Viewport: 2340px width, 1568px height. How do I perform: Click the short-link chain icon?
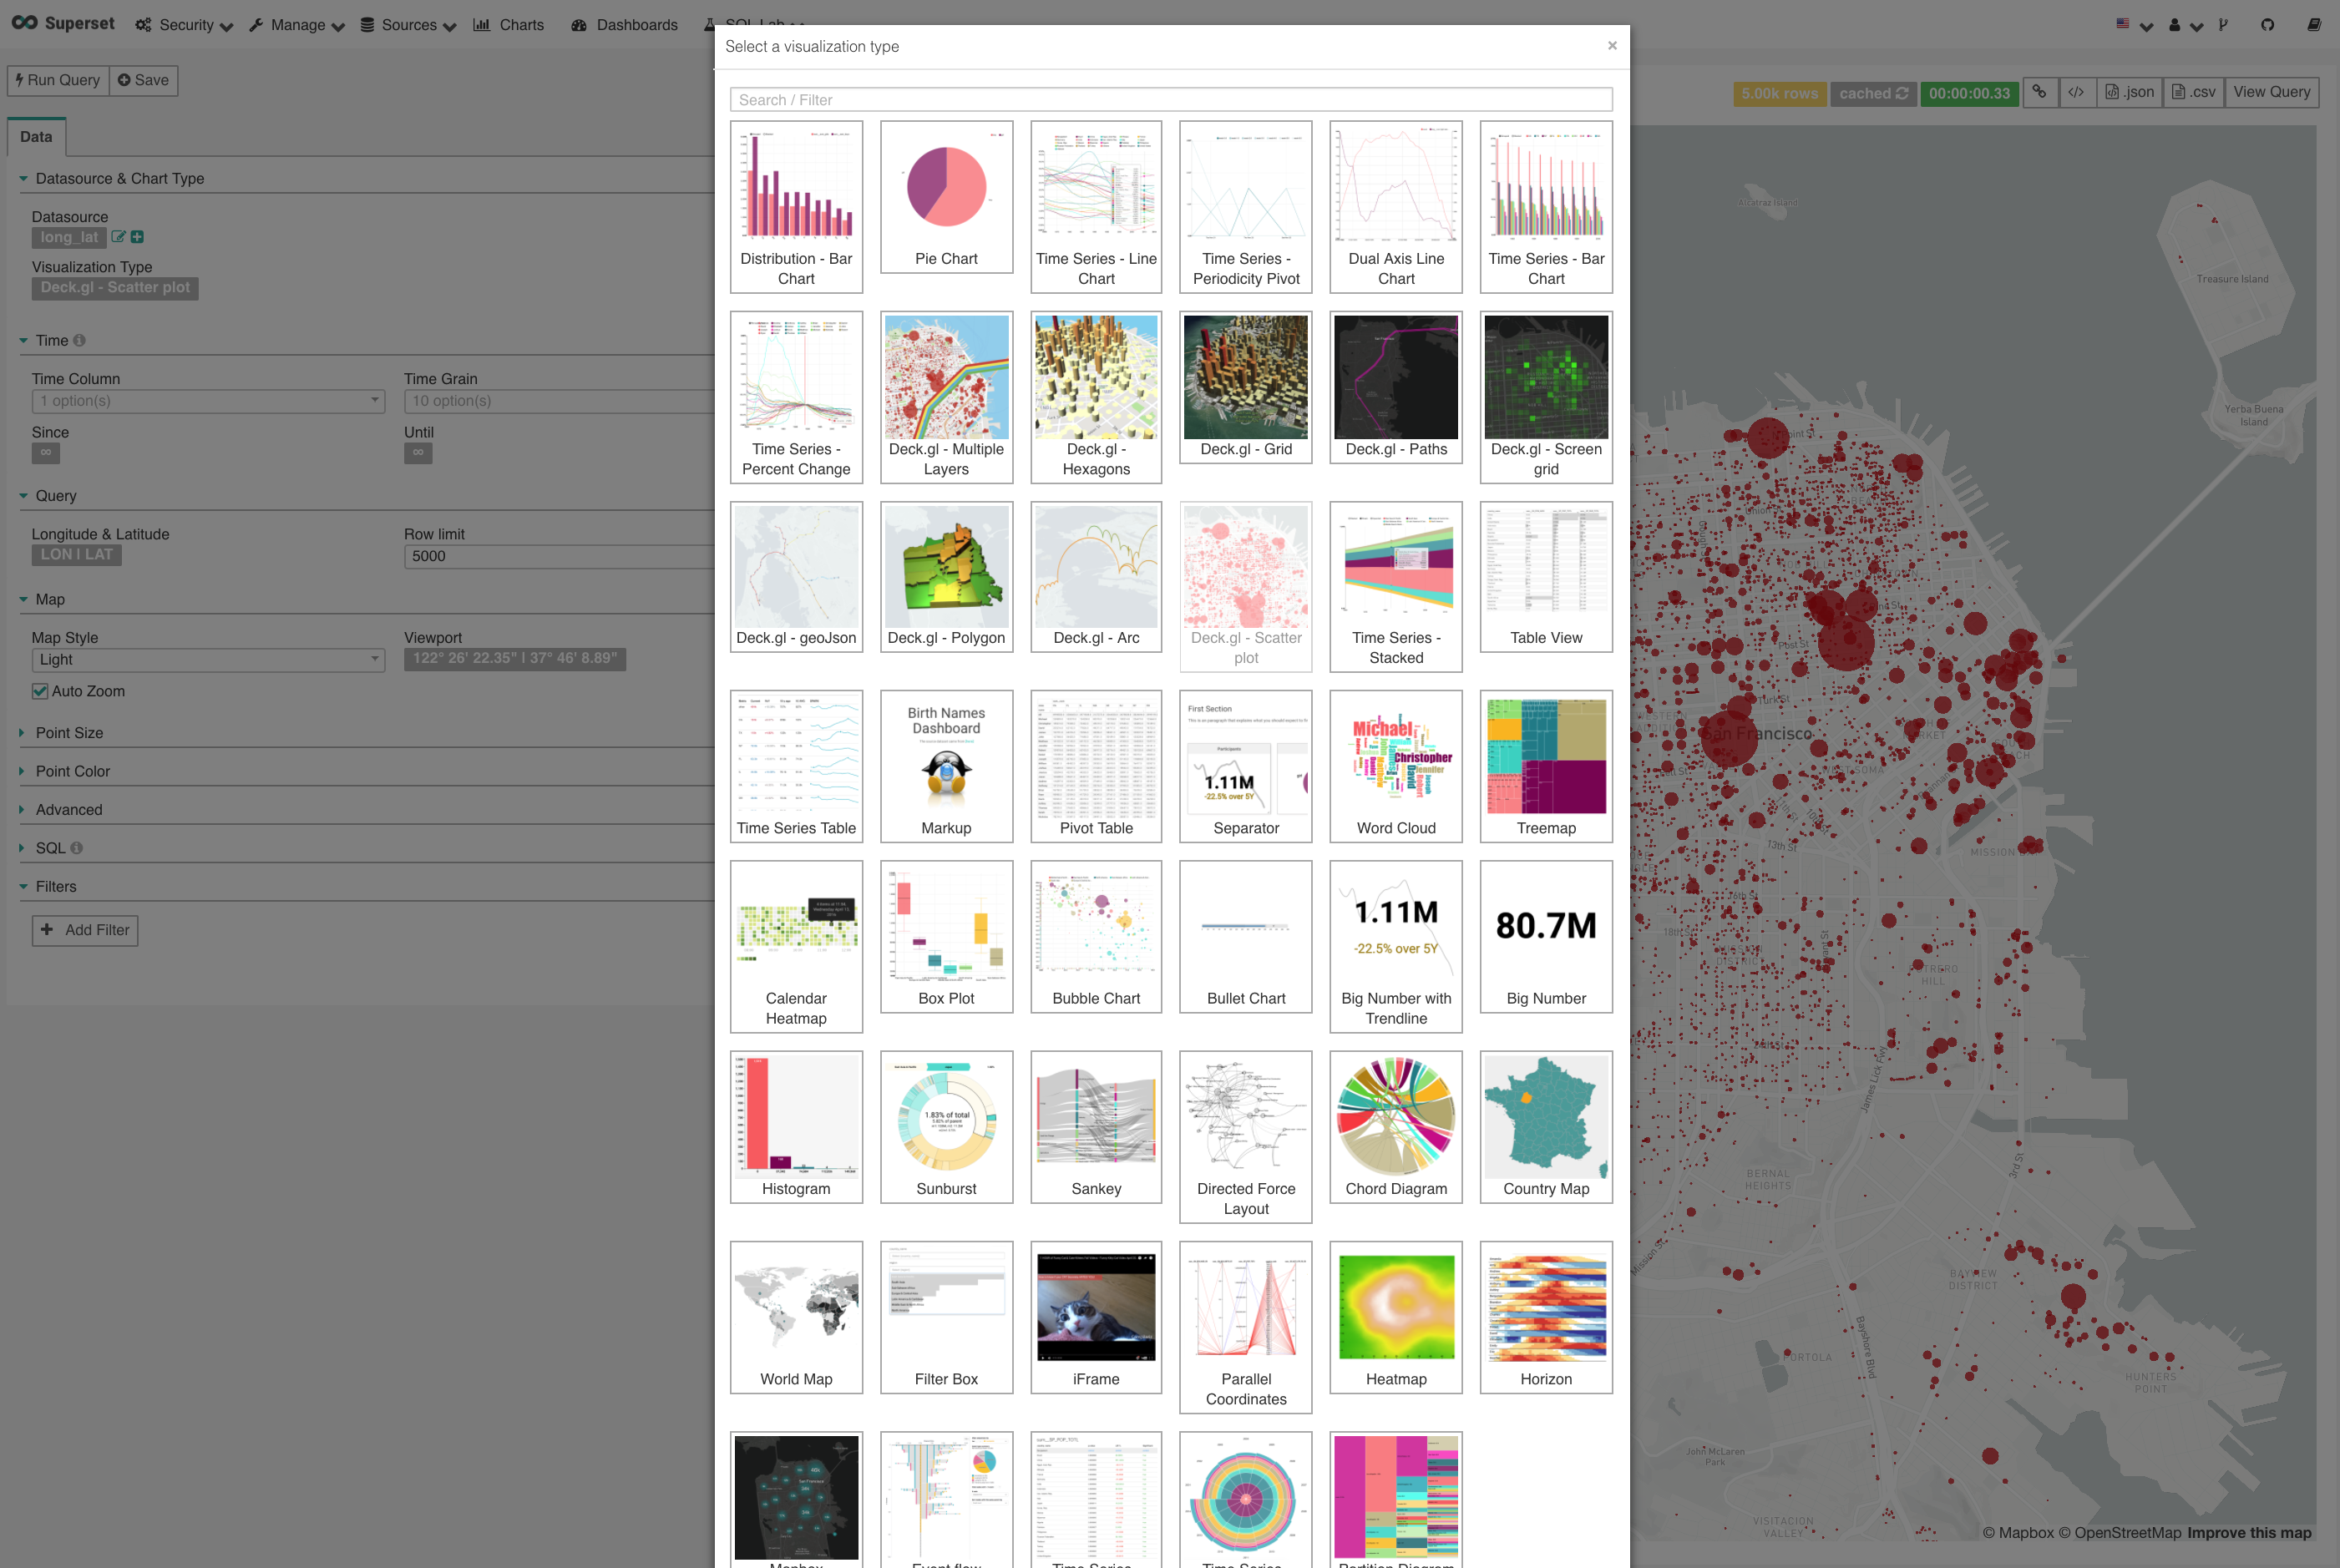pyautogui.click(x=2039, y=92)
